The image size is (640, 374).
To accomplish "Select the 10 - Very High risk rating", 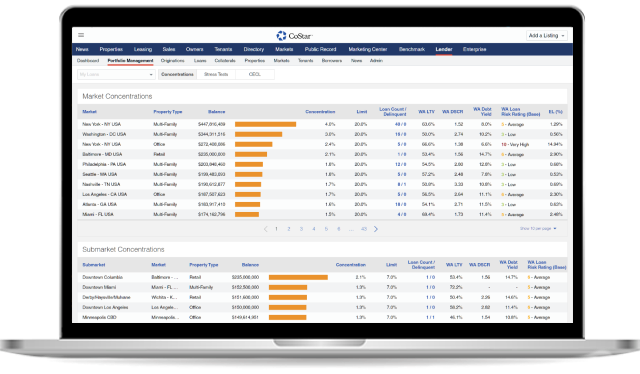I will click(x=515, y=145).
